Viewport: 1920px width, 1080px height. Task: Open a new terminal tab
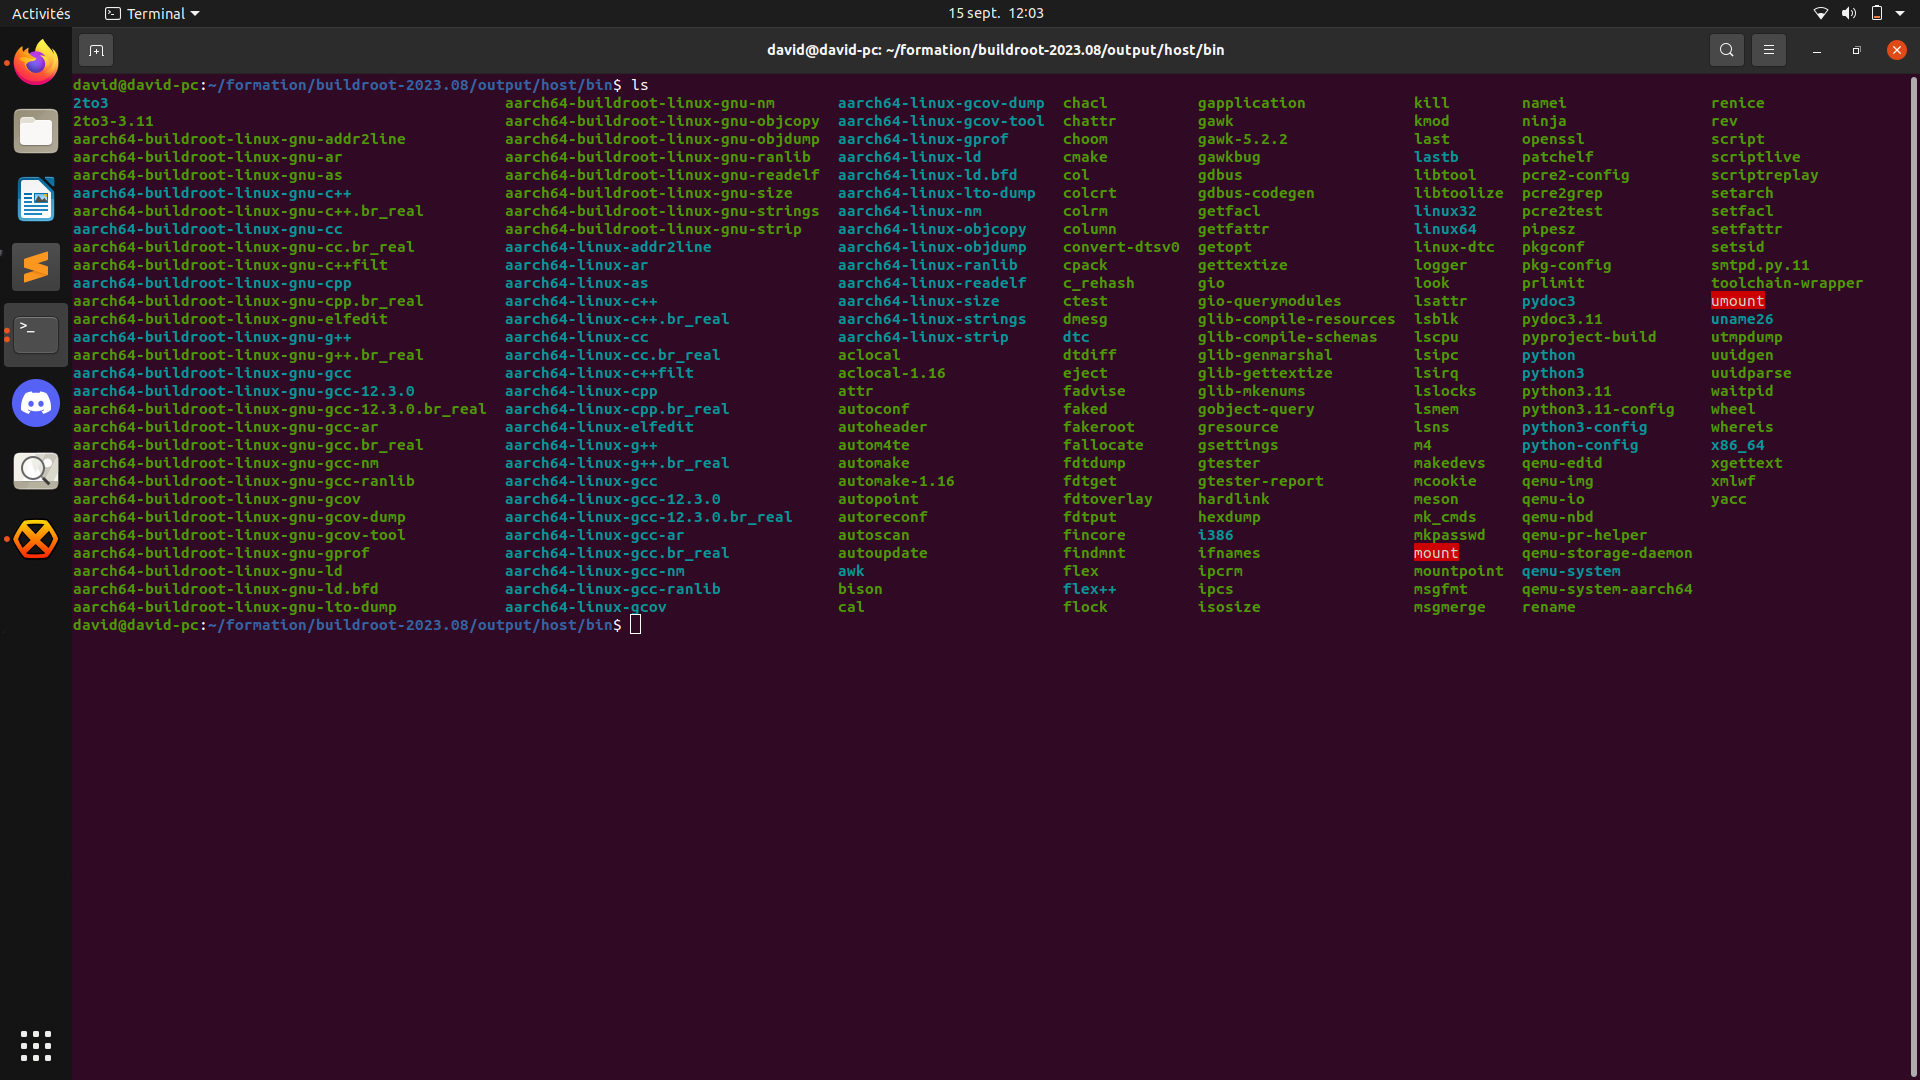pos(96,50)
